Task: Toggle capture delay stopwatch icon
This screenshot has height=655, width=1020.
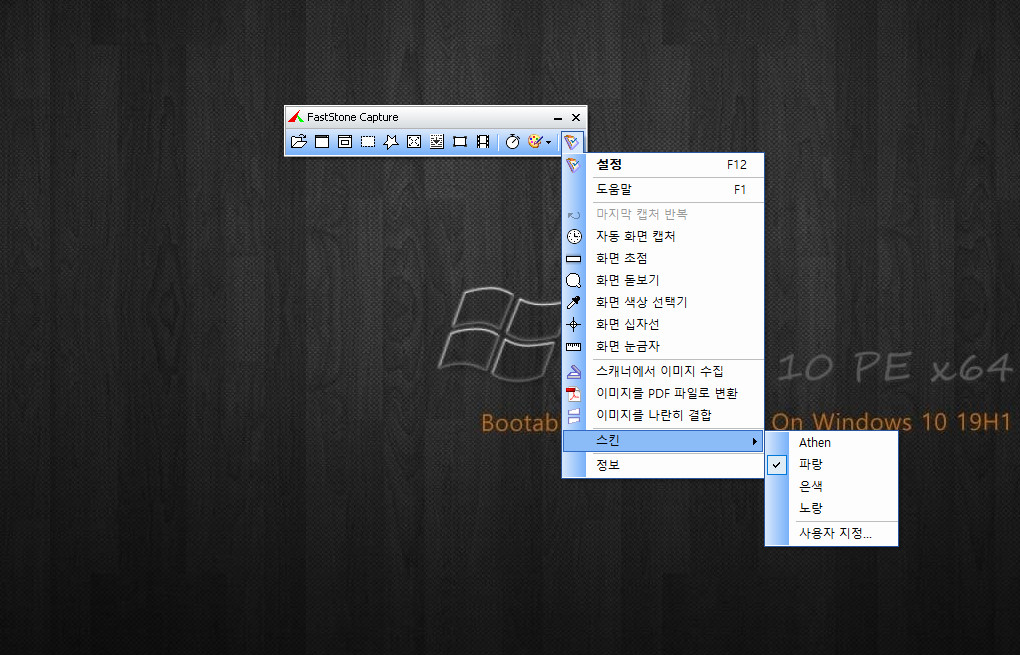Action: click(513, 142)
